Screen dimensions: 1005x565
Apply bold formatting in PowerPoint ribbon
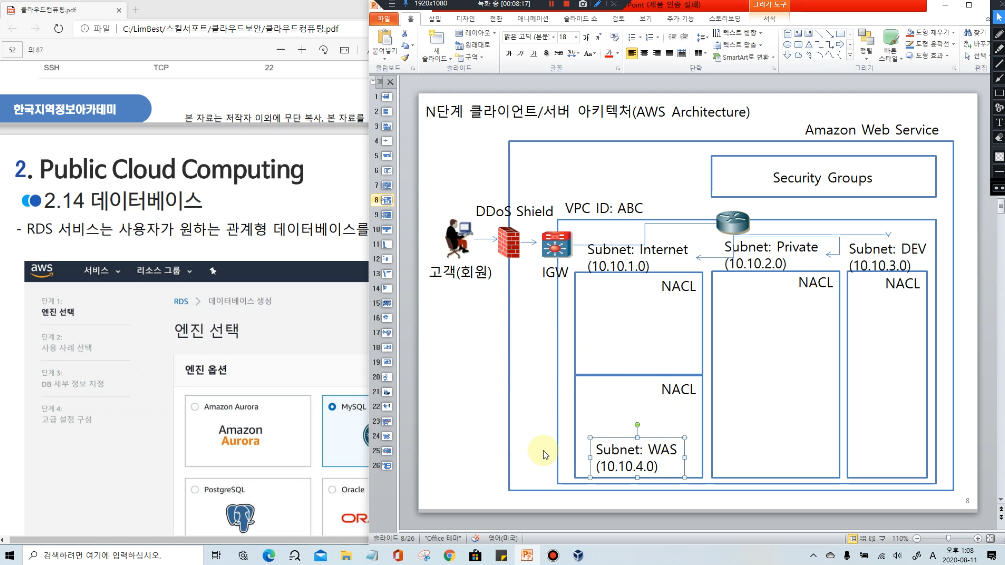pos(508,54)
